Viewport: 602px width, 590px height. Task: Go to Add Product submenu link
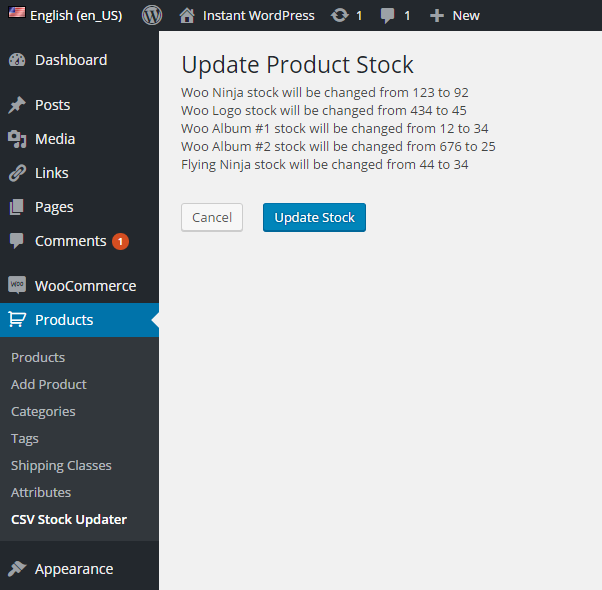click(x=49, y=384)
